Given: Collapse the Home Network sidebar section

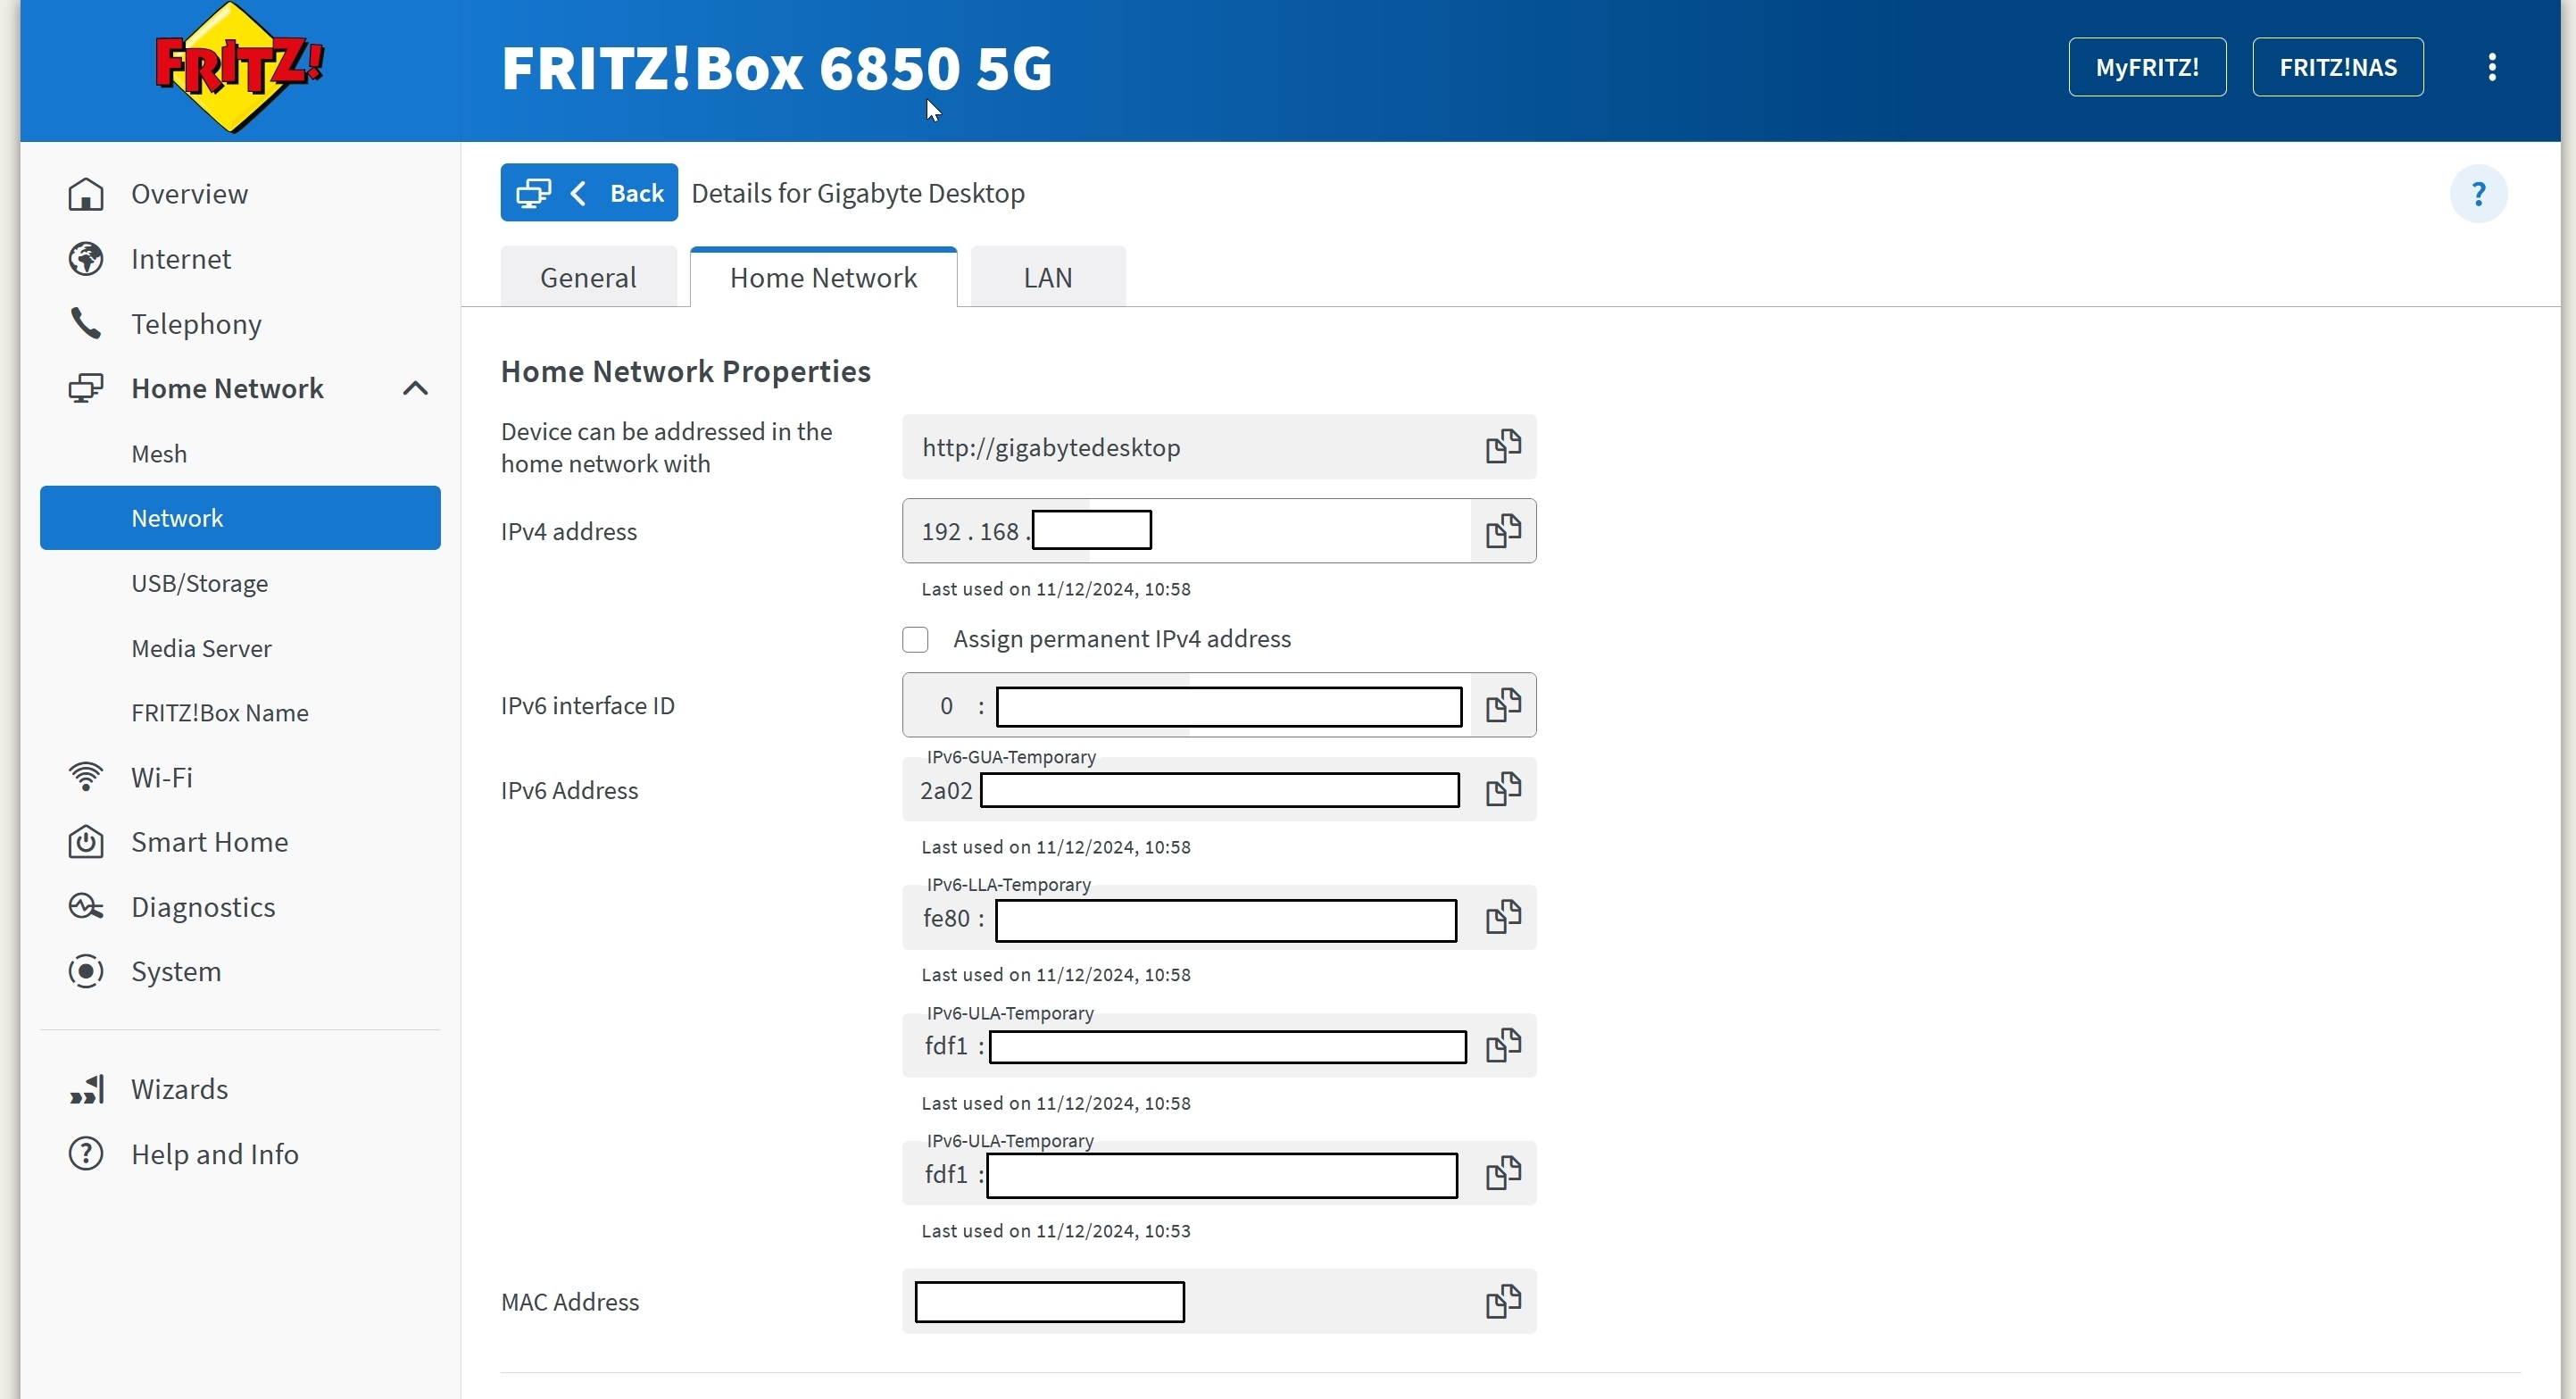Looking at the screenshot, I should (x=415, y=388).
